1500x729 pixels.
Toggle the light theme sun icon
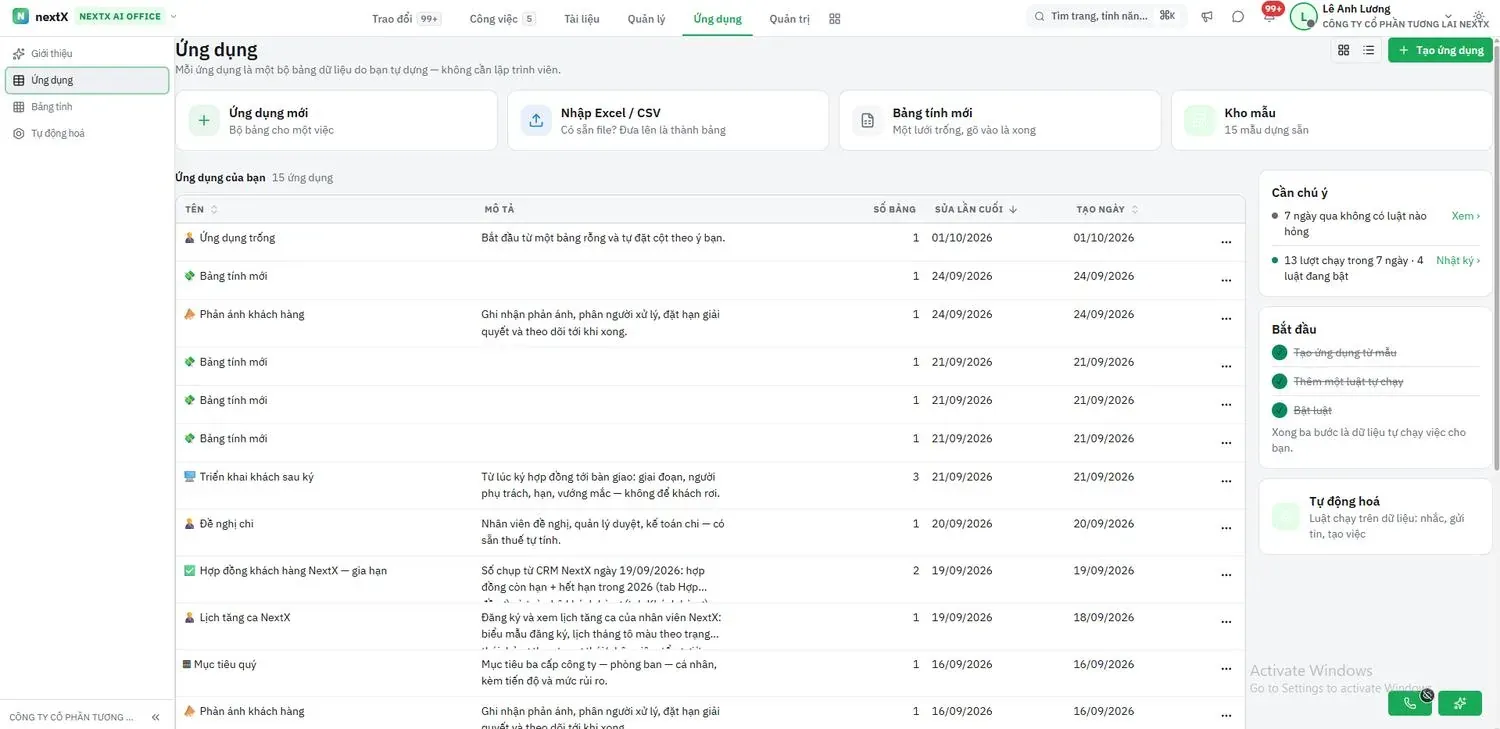click(x=1479, y=17)
